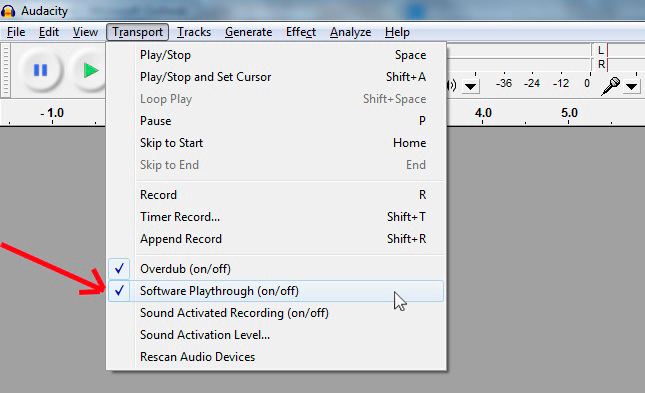The height and width of the screenshot is (393, 645).
Task: Click the -24 level on meter scale
Action: (x=532, y=84)
